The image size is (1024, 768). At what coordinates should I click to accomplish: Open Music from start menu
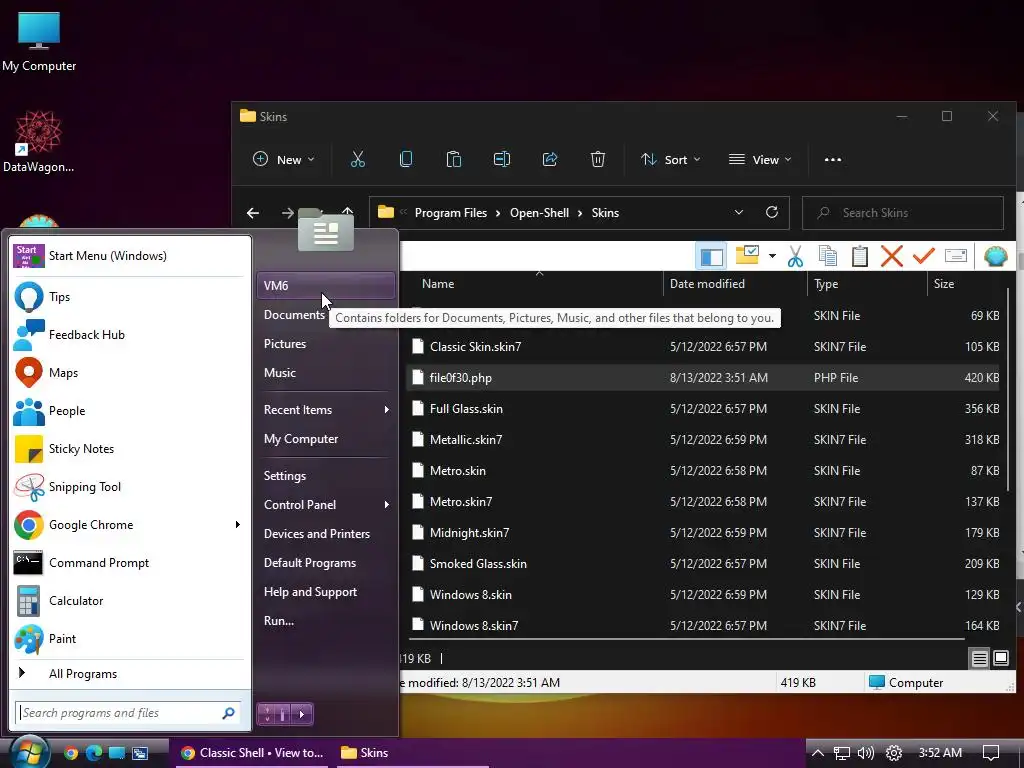326,373
